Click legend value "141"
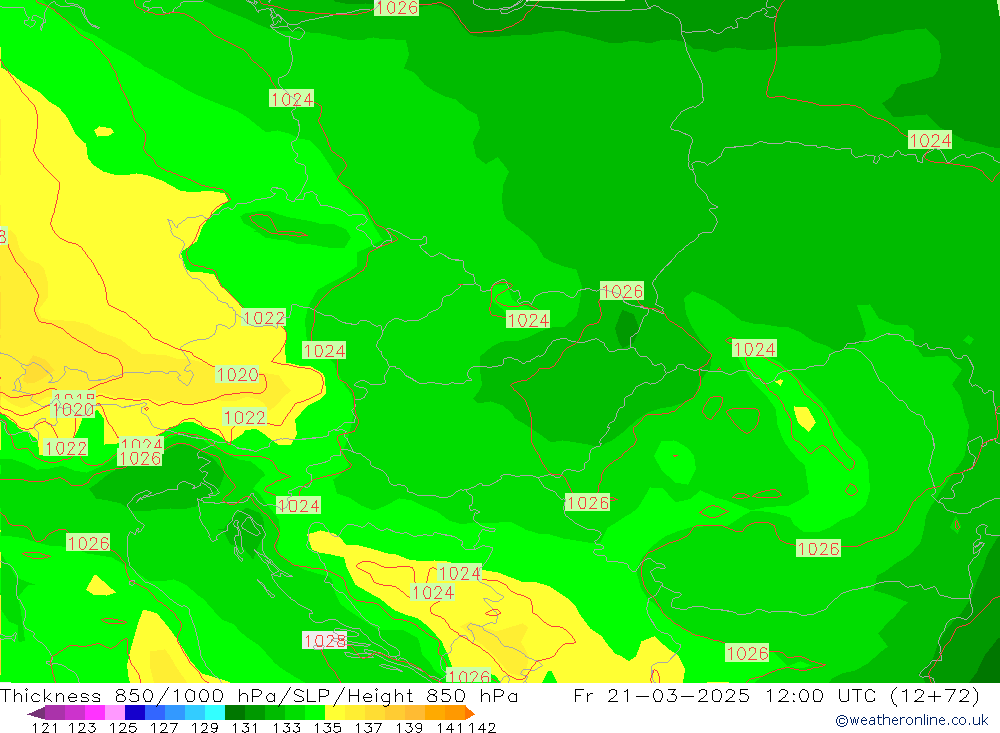1000x733 pixels. pyautogui.click(x=450, y=727)
